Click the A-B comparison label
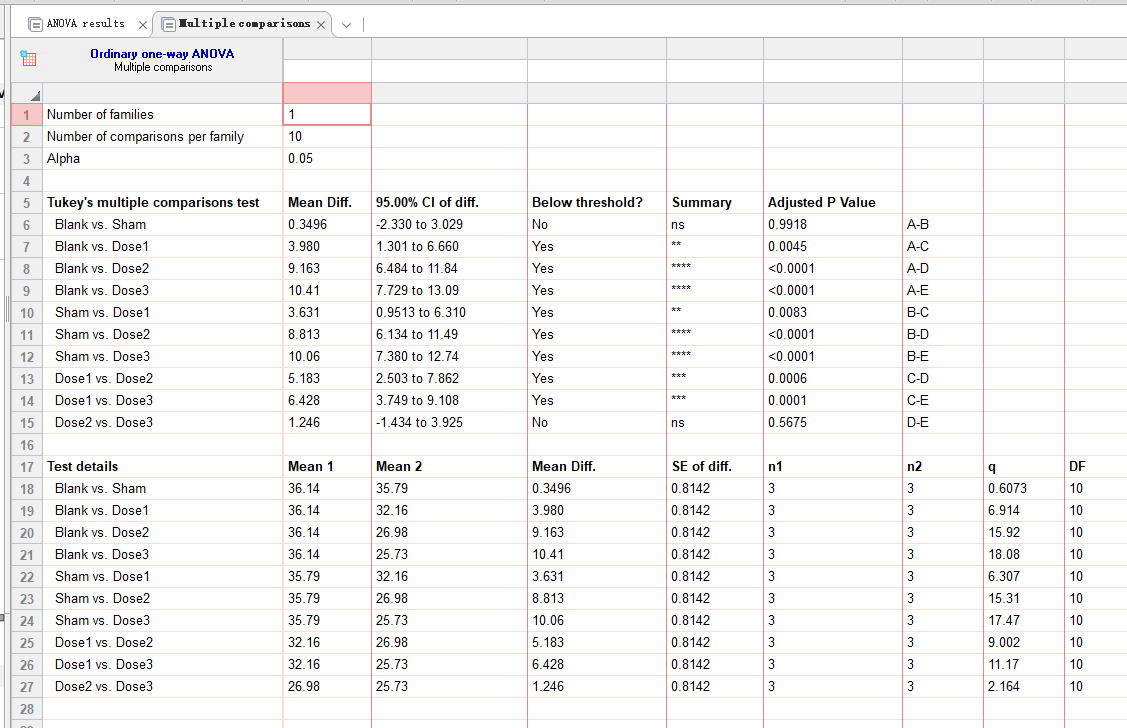The image size is (1127, 728). point(918,225)
